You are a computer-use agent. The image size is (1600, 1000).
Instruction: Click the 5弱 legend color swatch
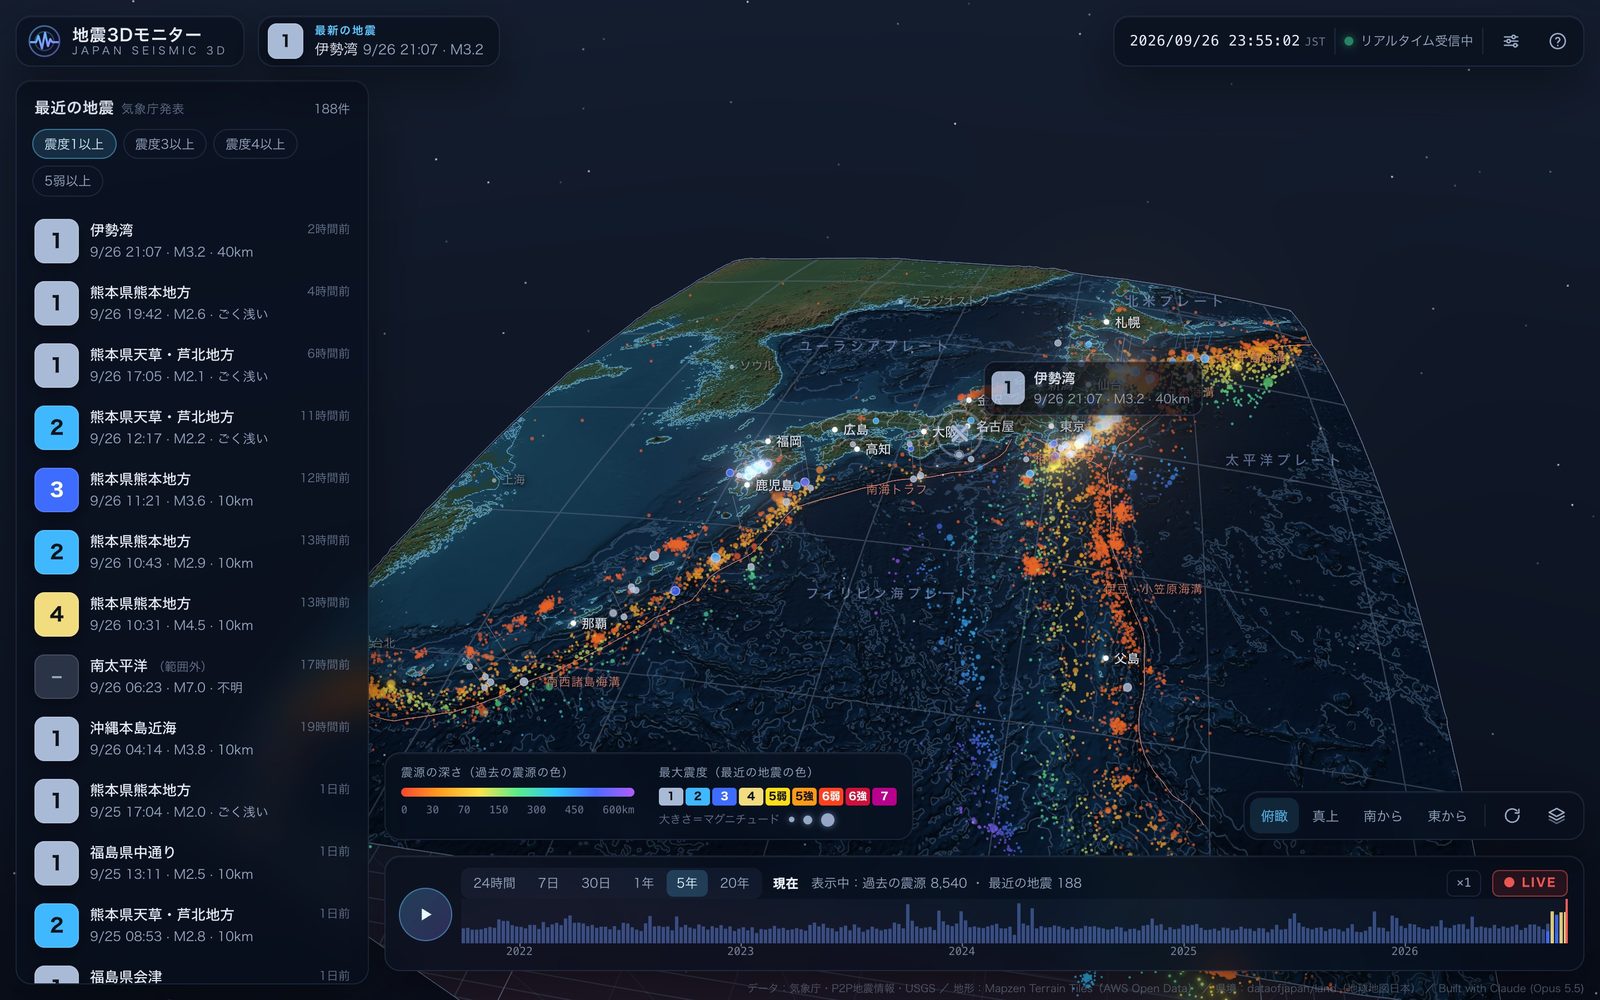click(x=777, y=797)
